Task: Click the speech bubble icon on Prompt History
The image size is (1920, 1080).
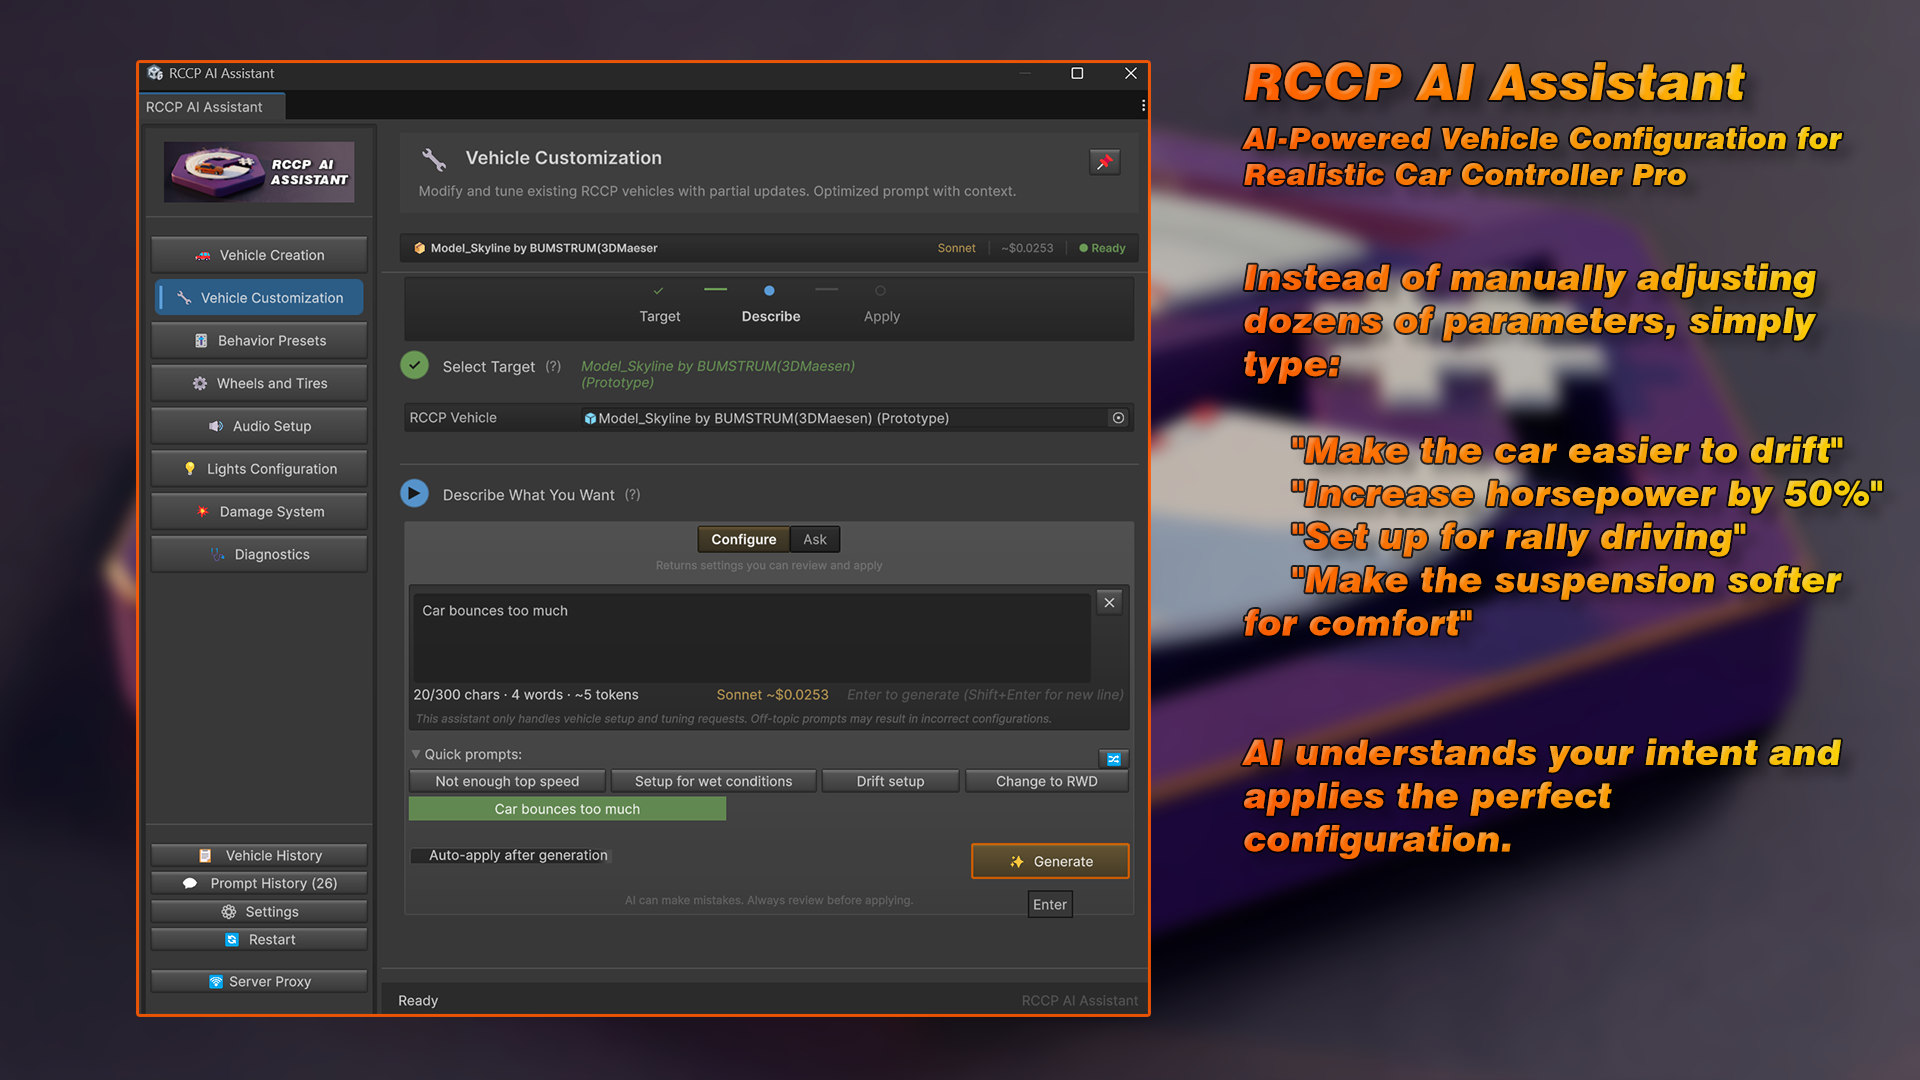Action: (x=190, y=883)
